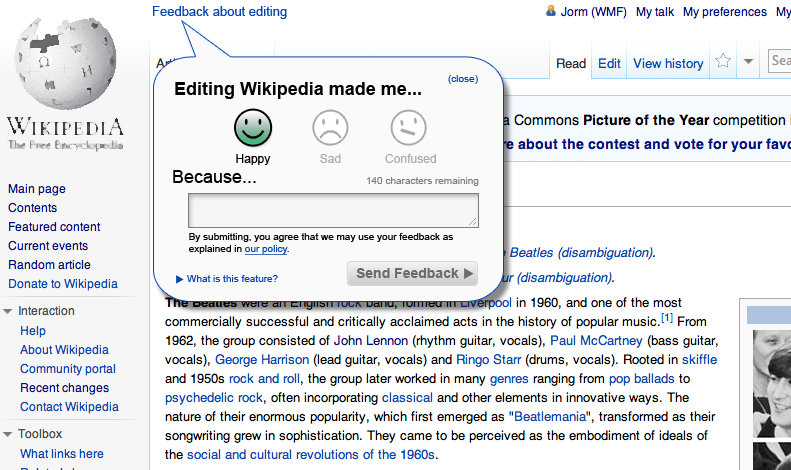Select the Happy smiley face
Viewport: 791px width, 470px height.
pos(253,128)
